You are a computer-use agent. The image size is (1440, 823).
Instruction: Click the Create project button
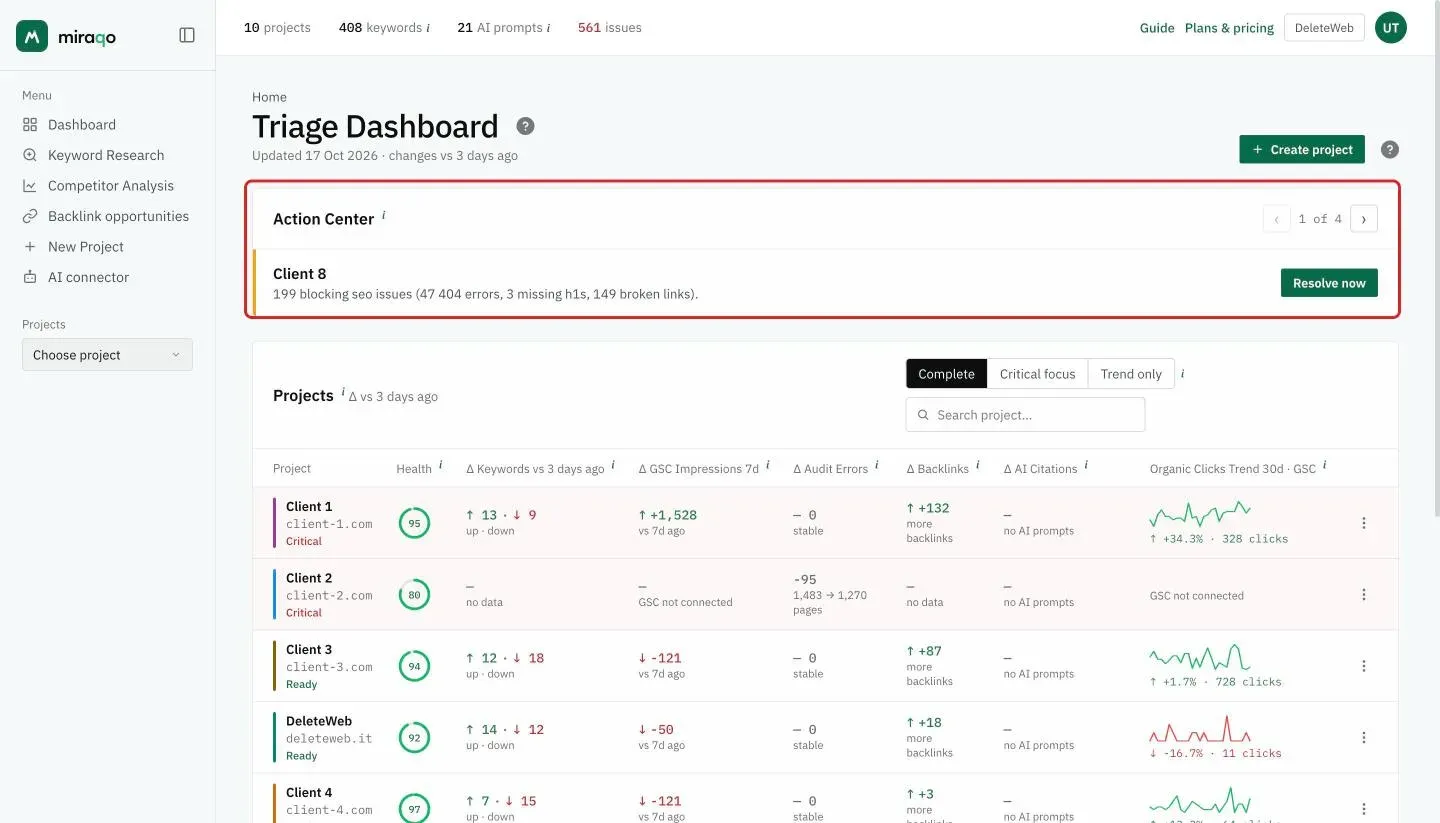click(x=1302, y=150)
